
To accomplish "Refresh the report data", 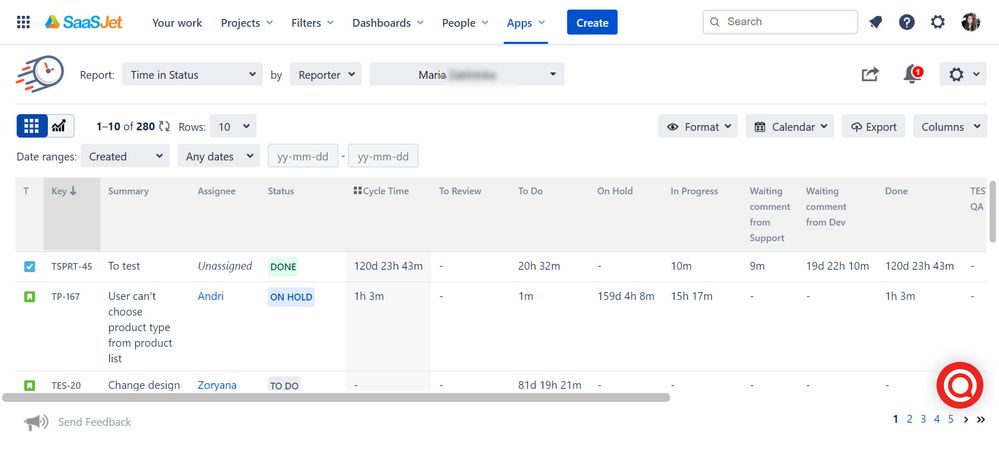I will (164, 126).
